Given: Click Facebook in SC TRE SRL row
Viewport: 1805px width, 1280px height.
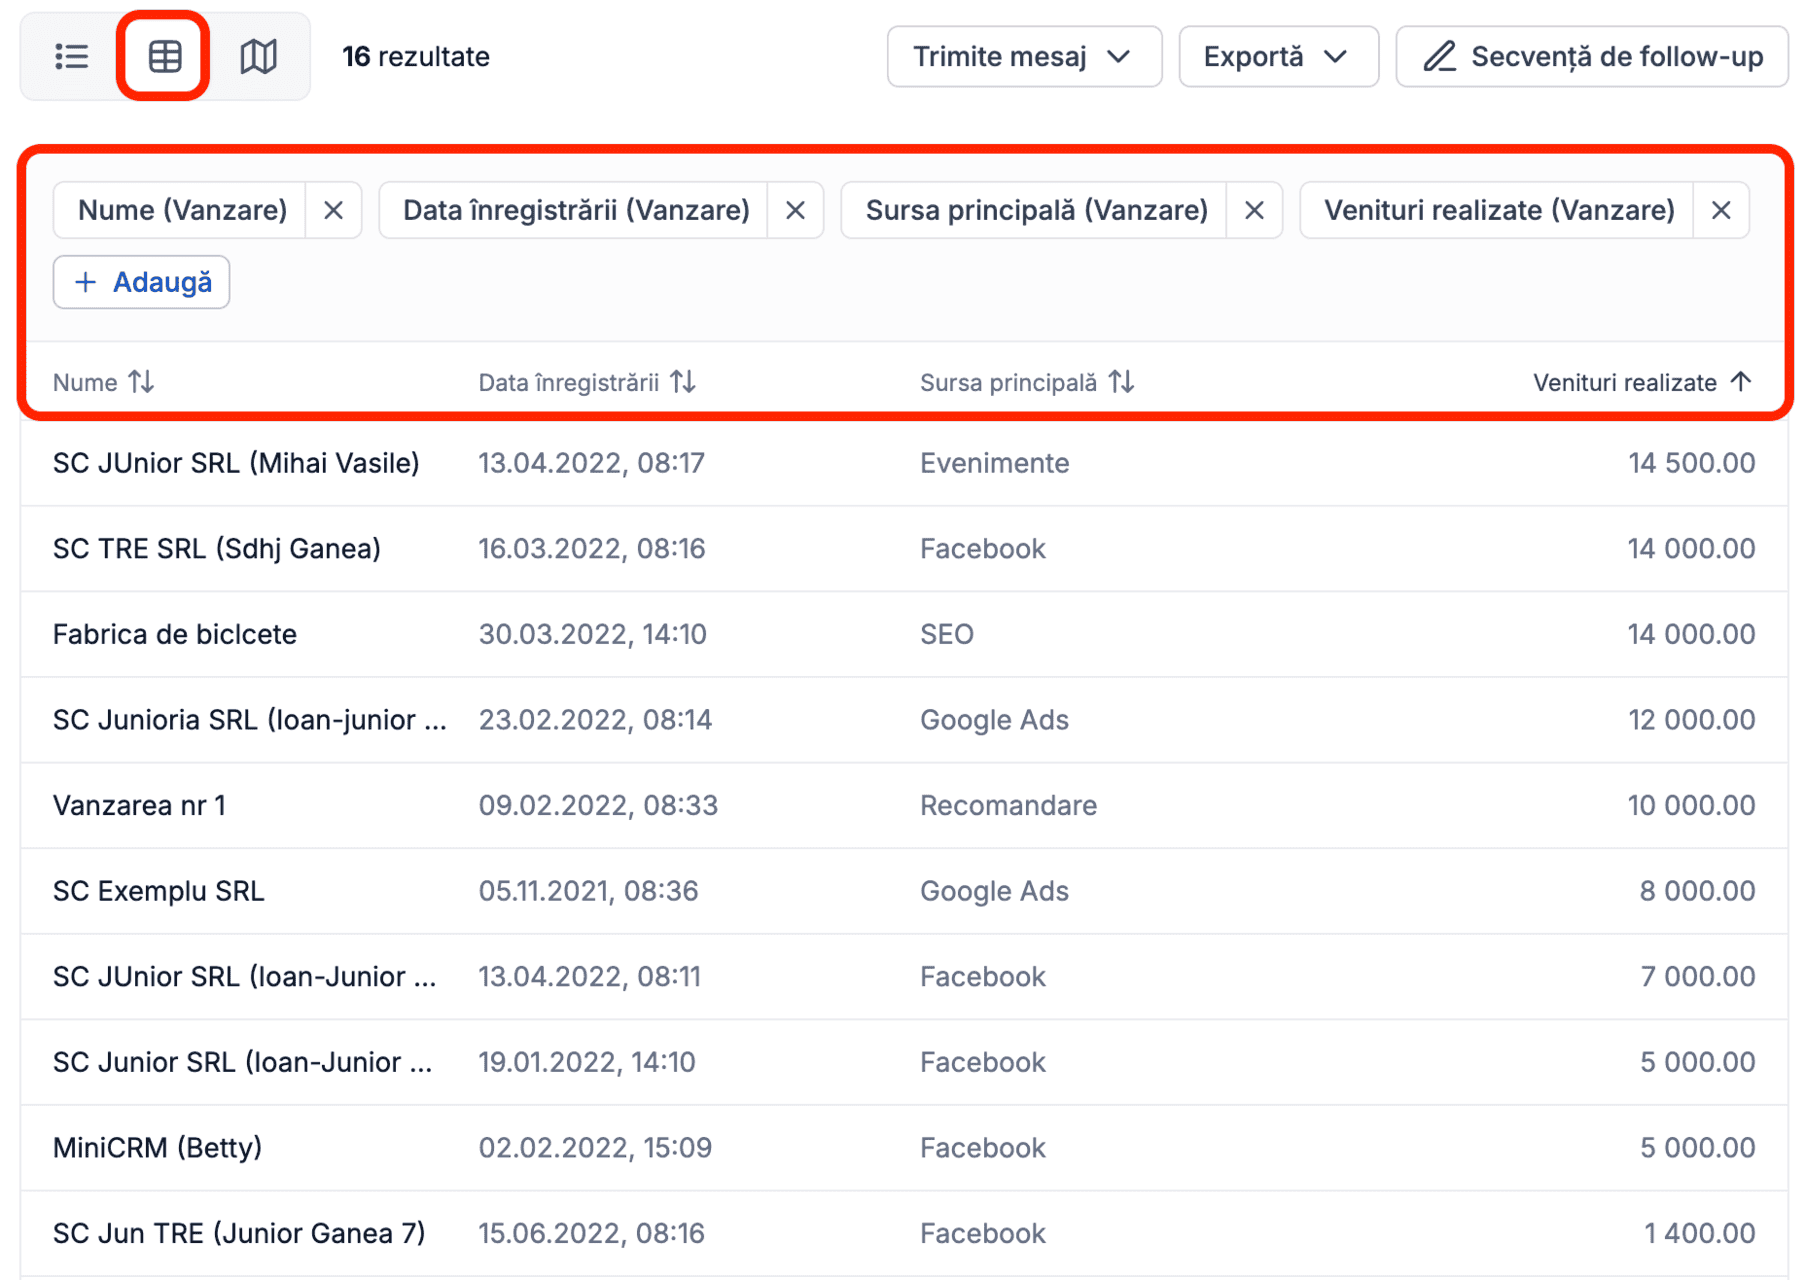Looking at the screenshot, I should [983, 549].
